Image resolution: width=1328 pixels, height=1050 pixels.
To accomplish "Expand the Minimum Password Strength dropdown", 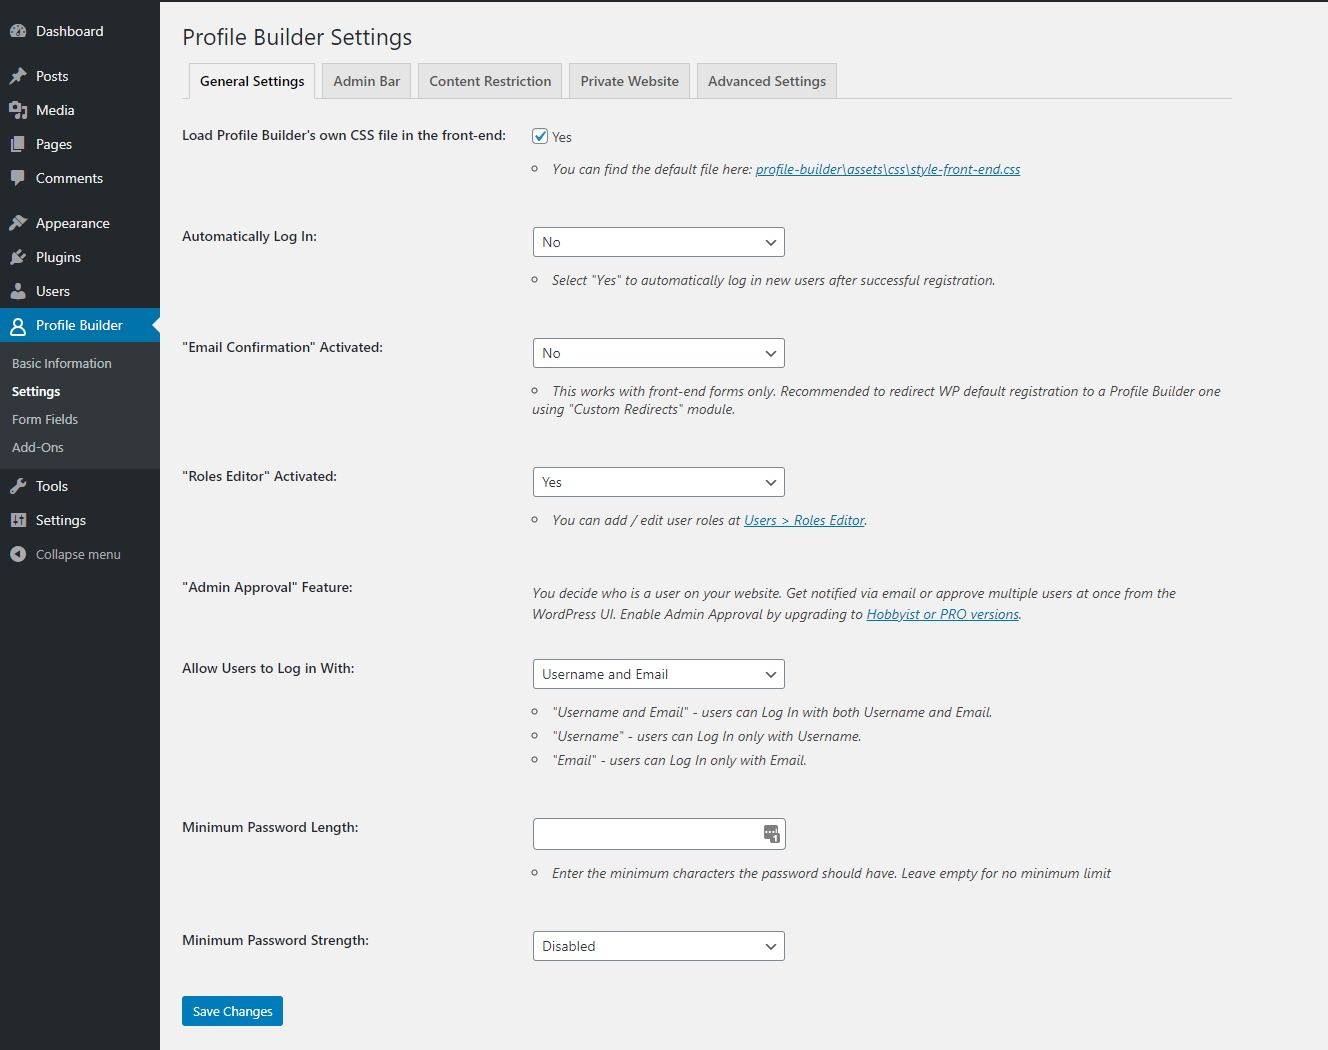I will click(658, 946).
